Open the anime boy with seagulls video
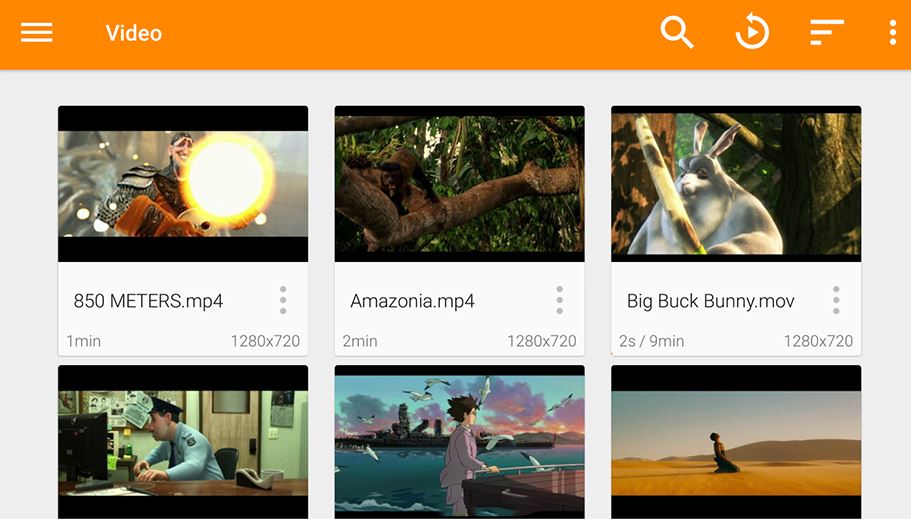 coord(460,442)
